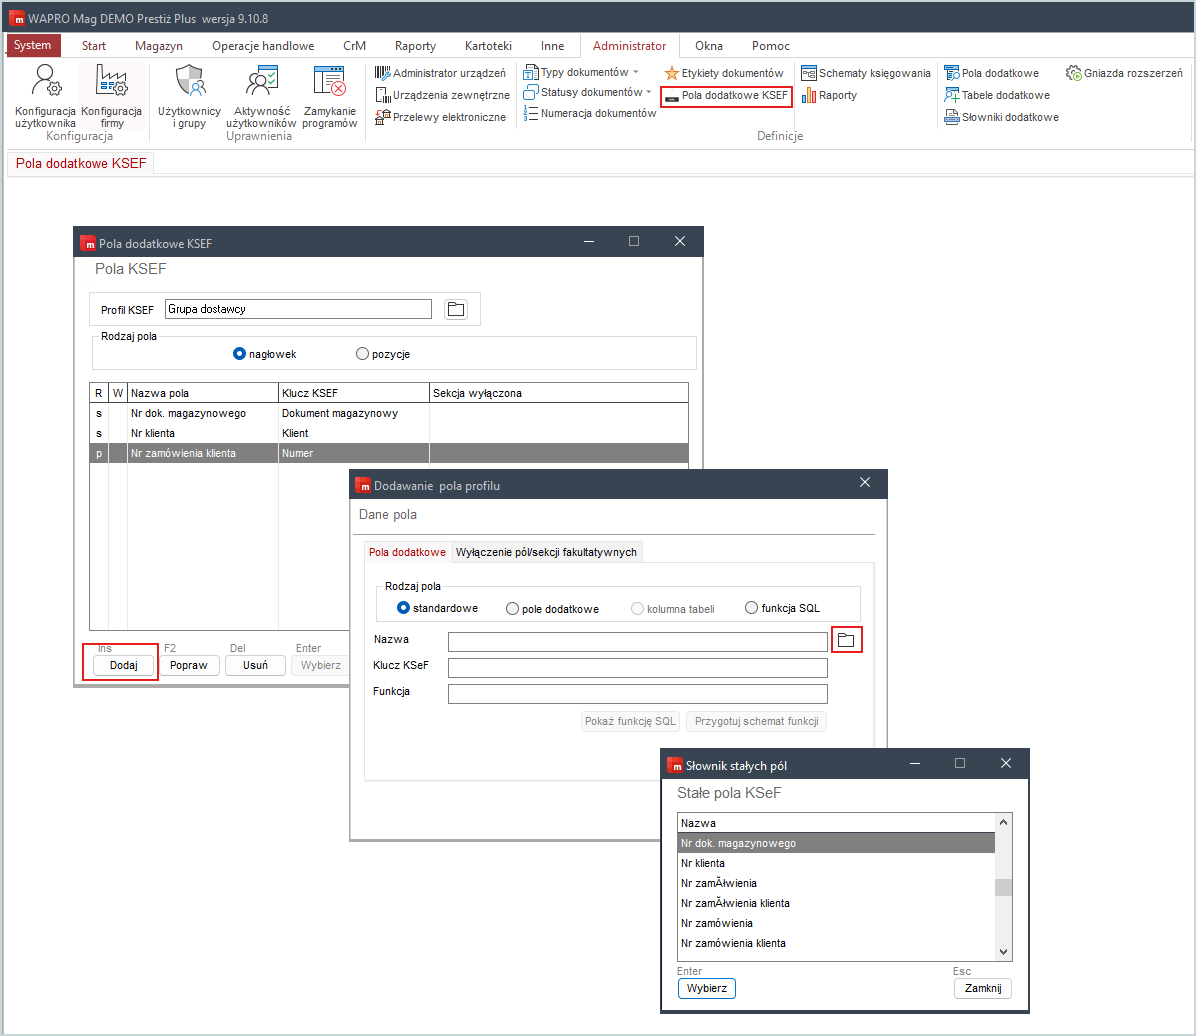Image resolution: width=1196 pixels, height=1036 pixels.
Task: Open Konfiguracja firmy icon
Action: (x=111, y=82)
